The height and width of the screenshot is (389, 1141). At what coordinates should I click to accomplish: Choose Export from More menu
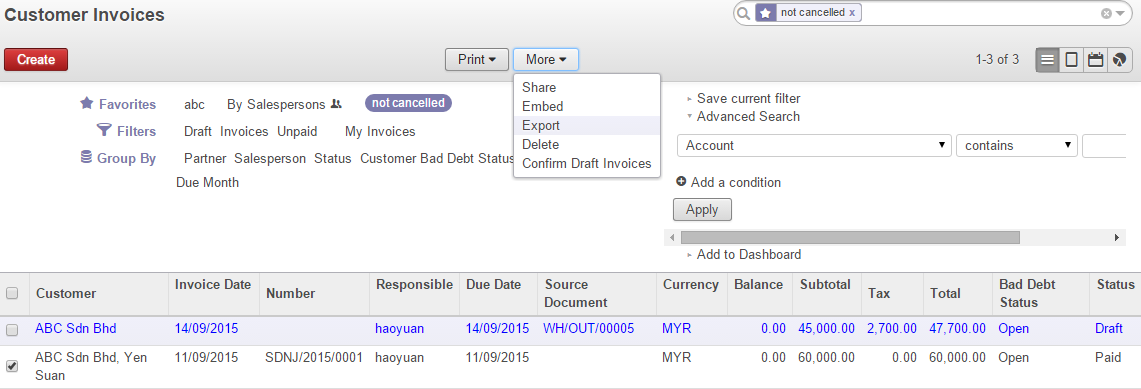pos(587,125)
